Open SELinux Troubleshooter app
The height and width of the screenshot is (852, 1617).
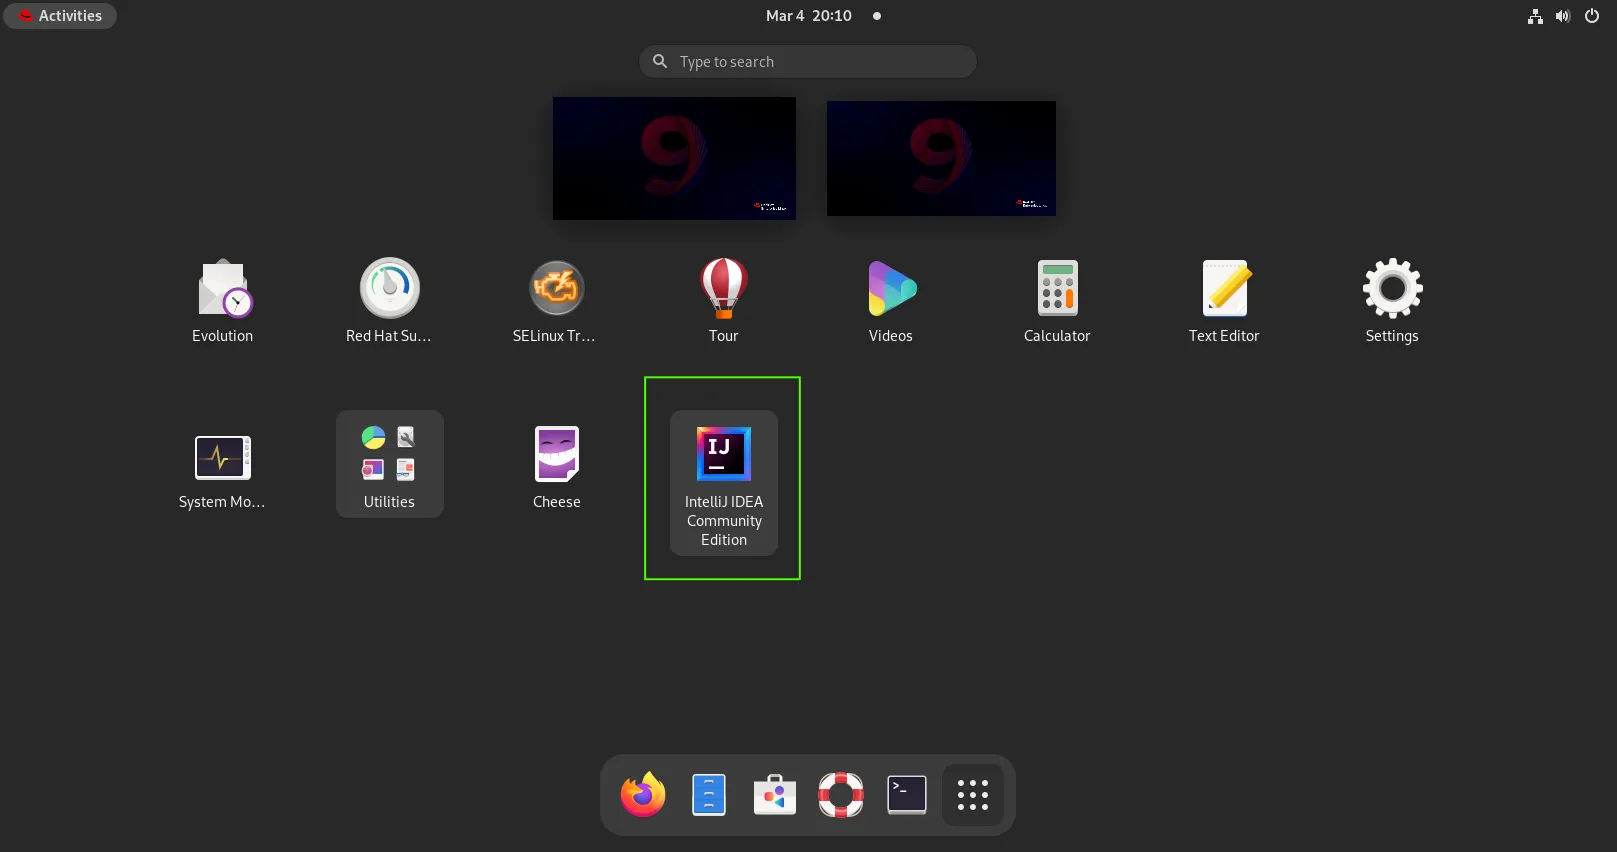point(556,300)
